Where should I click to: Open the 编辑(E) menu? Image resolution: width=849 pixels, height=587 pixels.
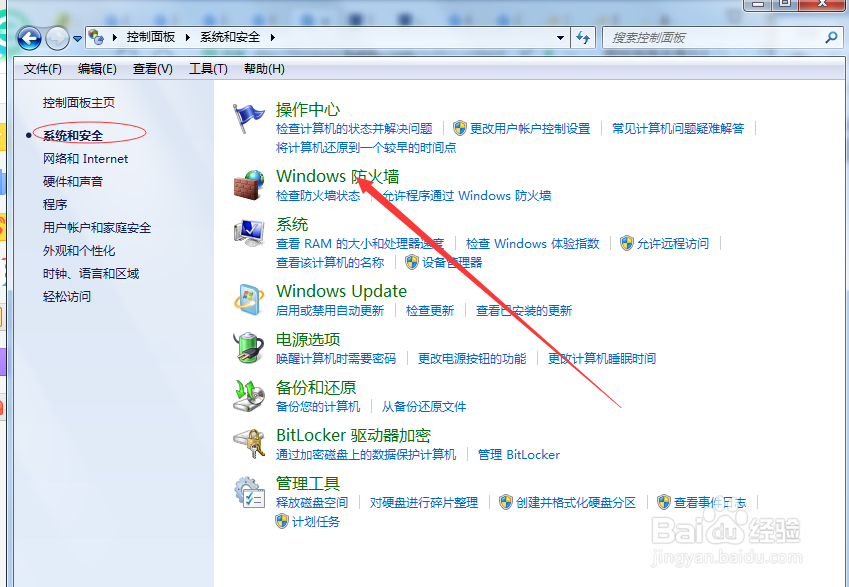(97, 69)
